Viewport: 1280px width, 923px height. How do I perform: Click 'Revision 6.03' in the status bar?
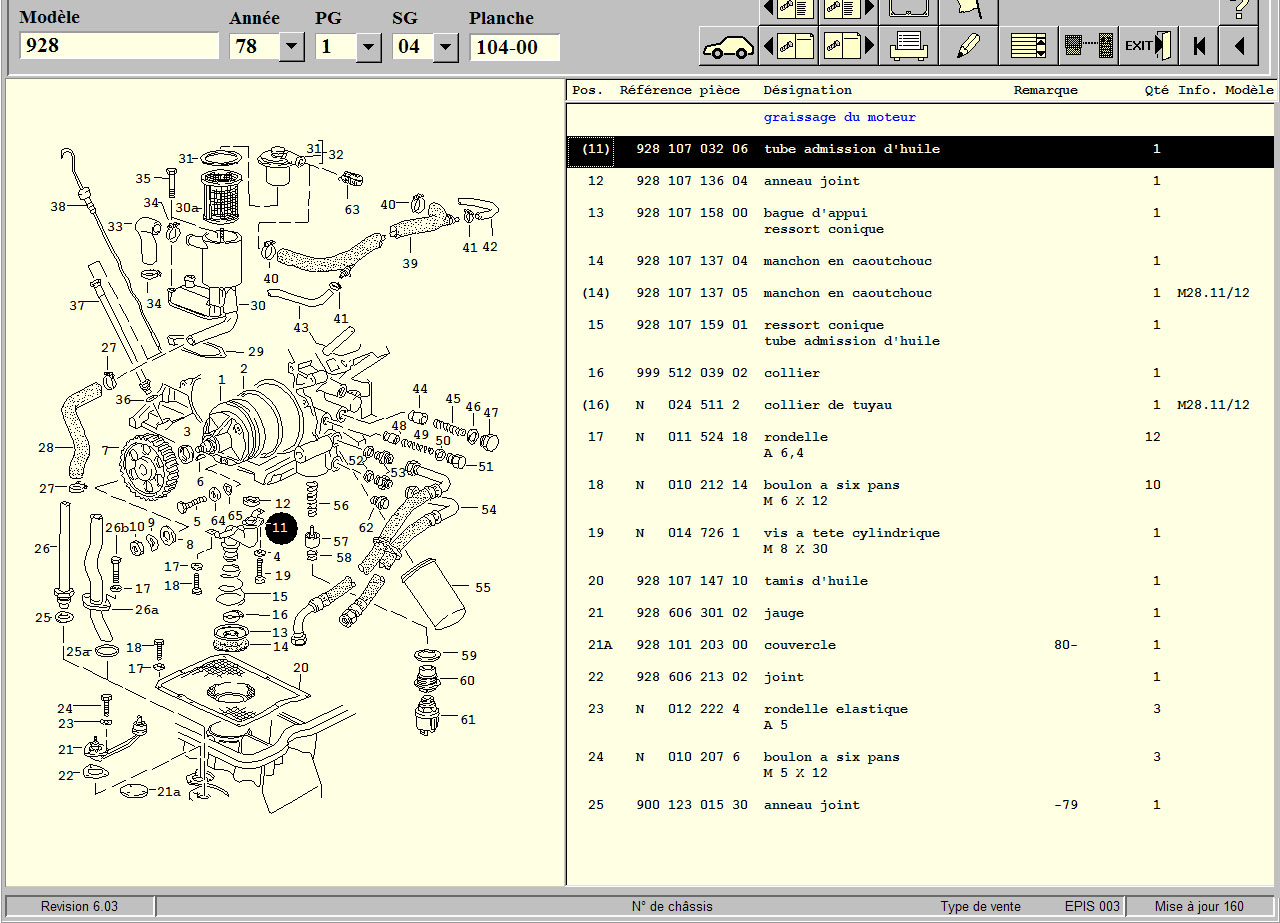pos(79,906)
